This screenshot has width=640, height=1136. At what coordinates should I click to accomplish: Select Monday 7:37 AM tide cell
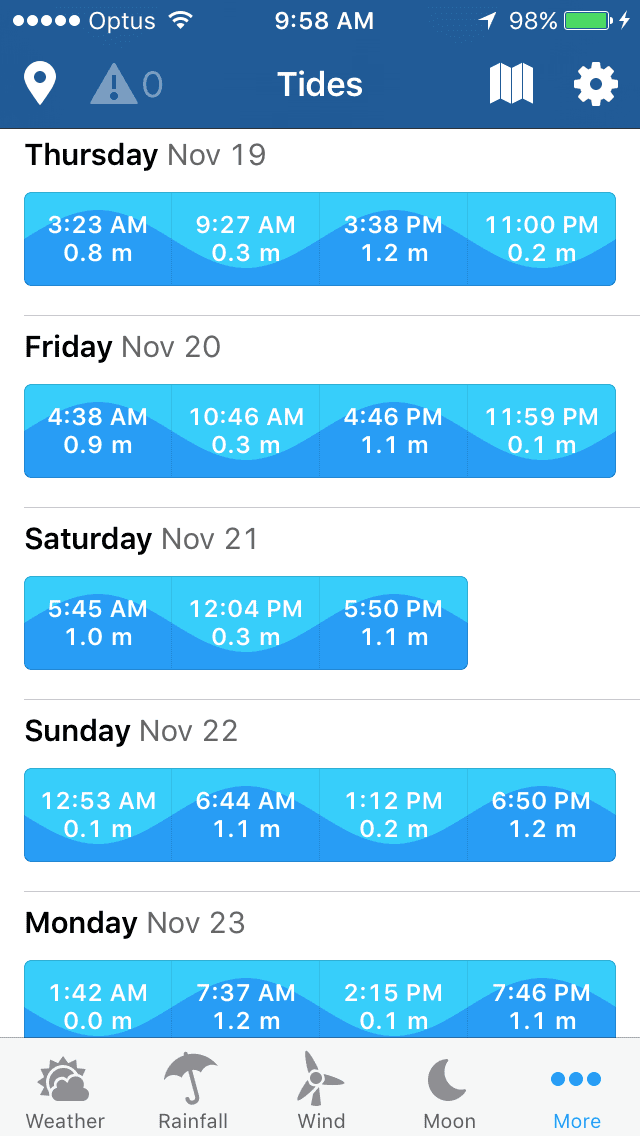[x=246, y=1000]
